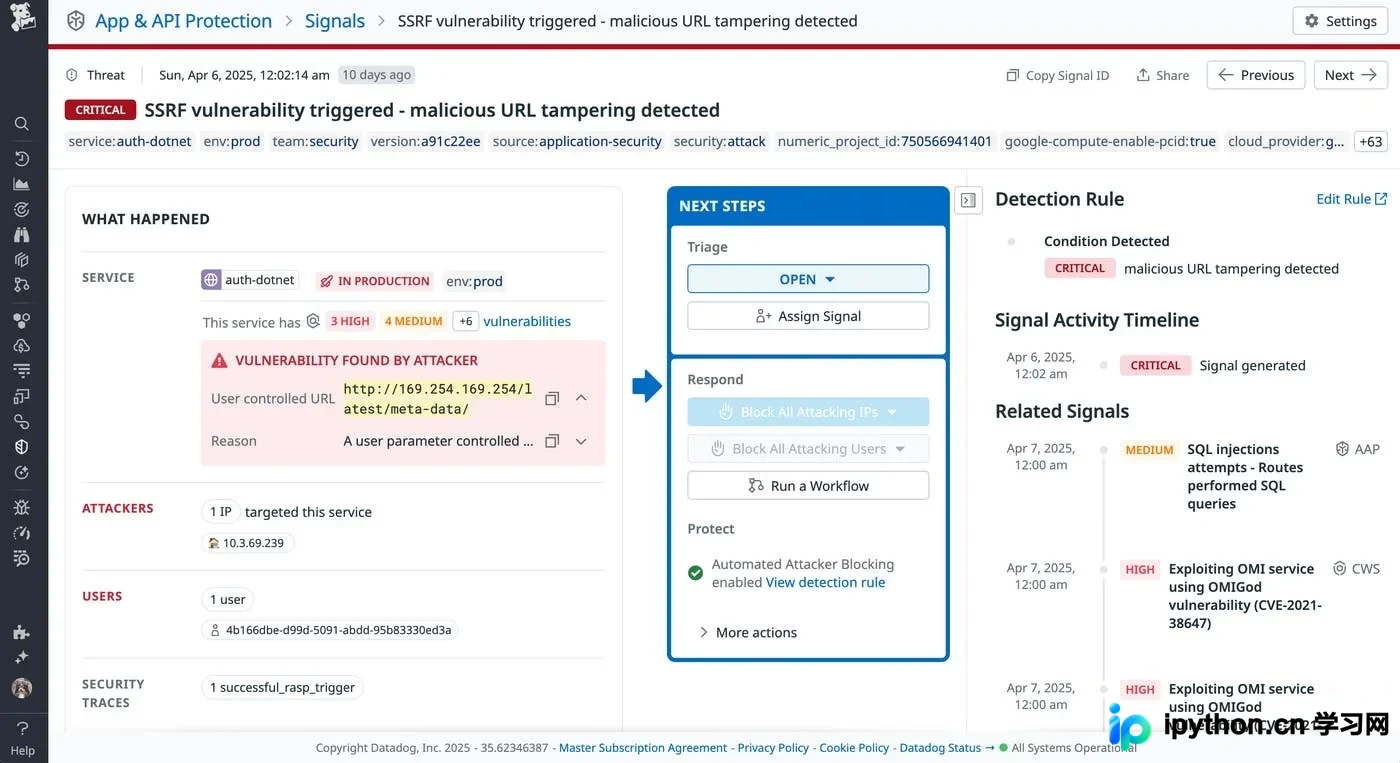Screen dimensions: 1400x763
Task: Open App & API Protection breadcrumb
Action: click(183, 21)
